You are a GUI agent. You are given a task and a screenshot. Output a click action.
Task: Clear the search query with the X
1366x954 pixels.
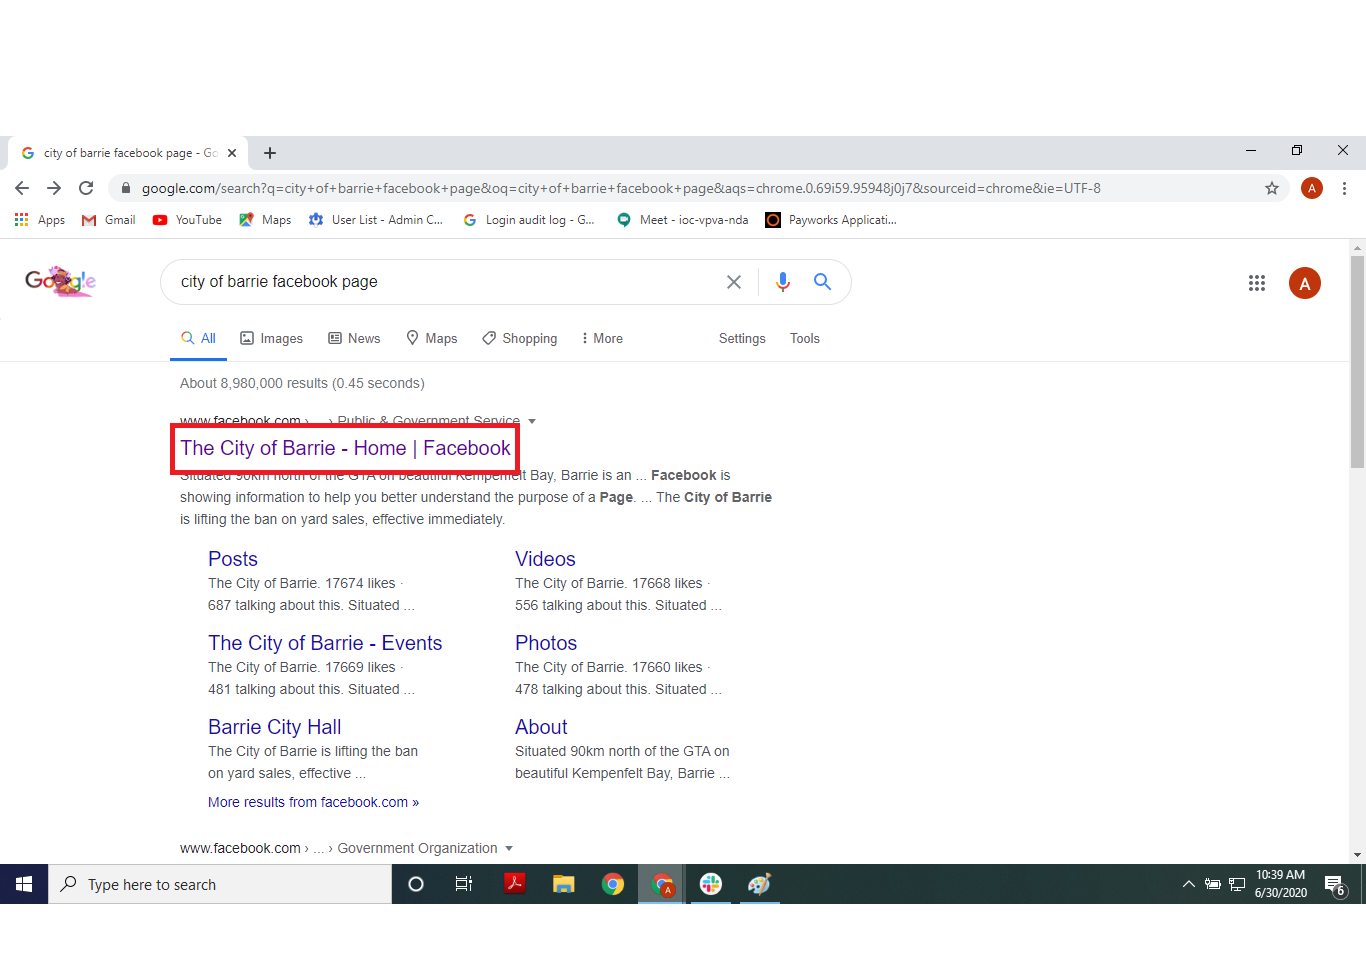tap(734, 282)
